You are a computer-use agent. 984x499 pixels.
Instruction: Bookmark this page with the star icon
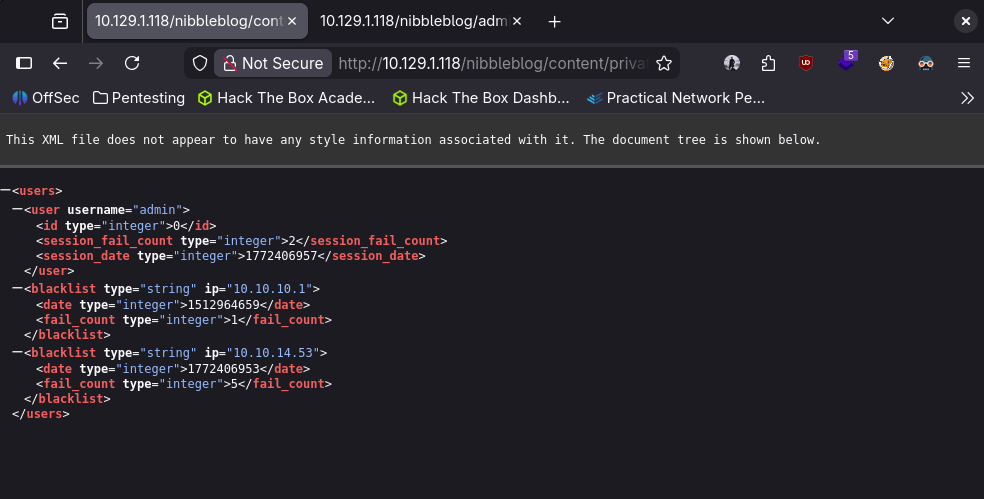(x=663, y=63)
